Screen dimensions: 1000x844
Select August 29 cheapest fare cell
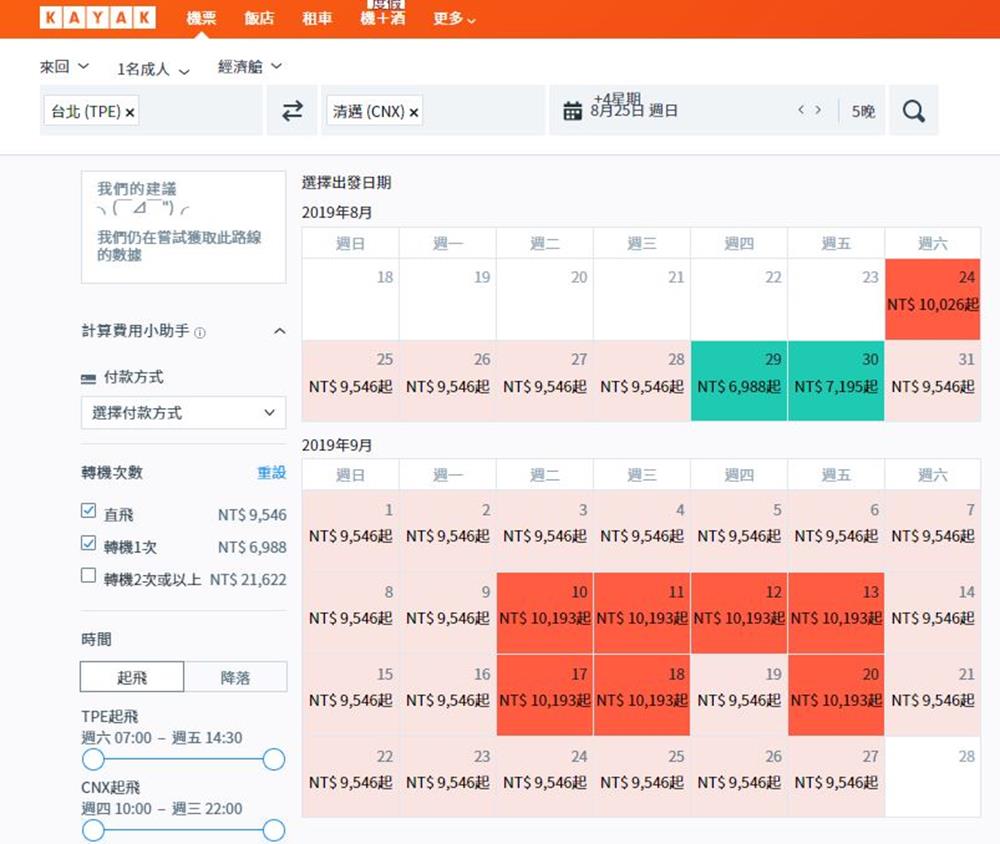[739, 380]
